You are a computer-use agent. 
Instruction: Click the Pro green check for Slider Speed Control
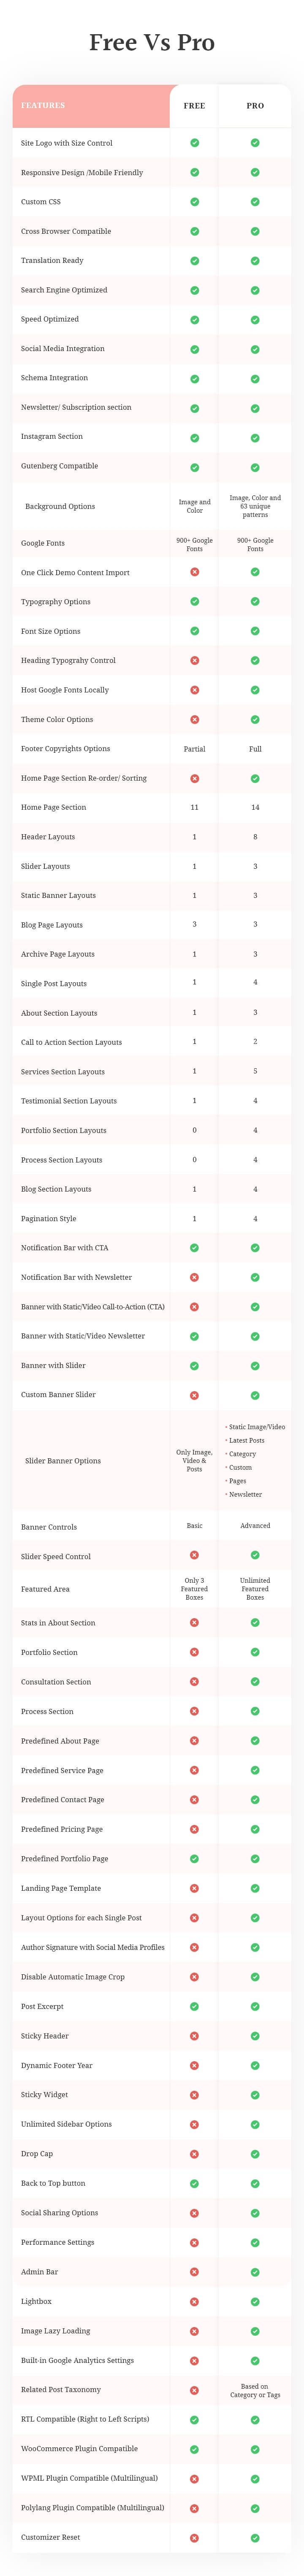255,1555
